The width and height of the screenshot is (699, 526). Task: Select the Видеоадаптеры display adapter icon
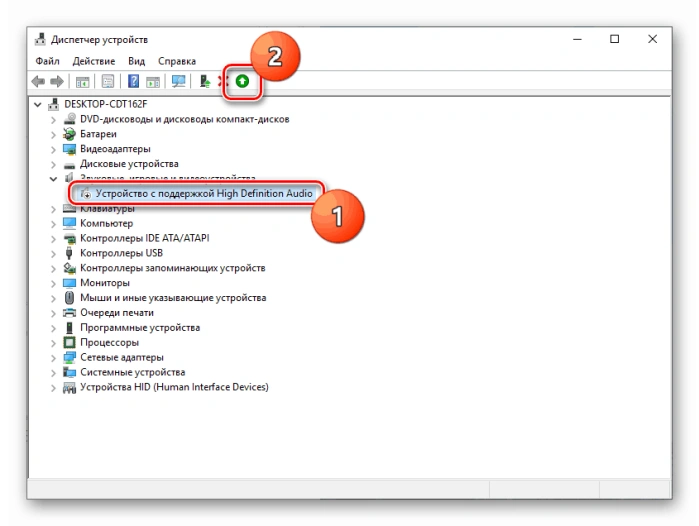click(x=70, y=149)
